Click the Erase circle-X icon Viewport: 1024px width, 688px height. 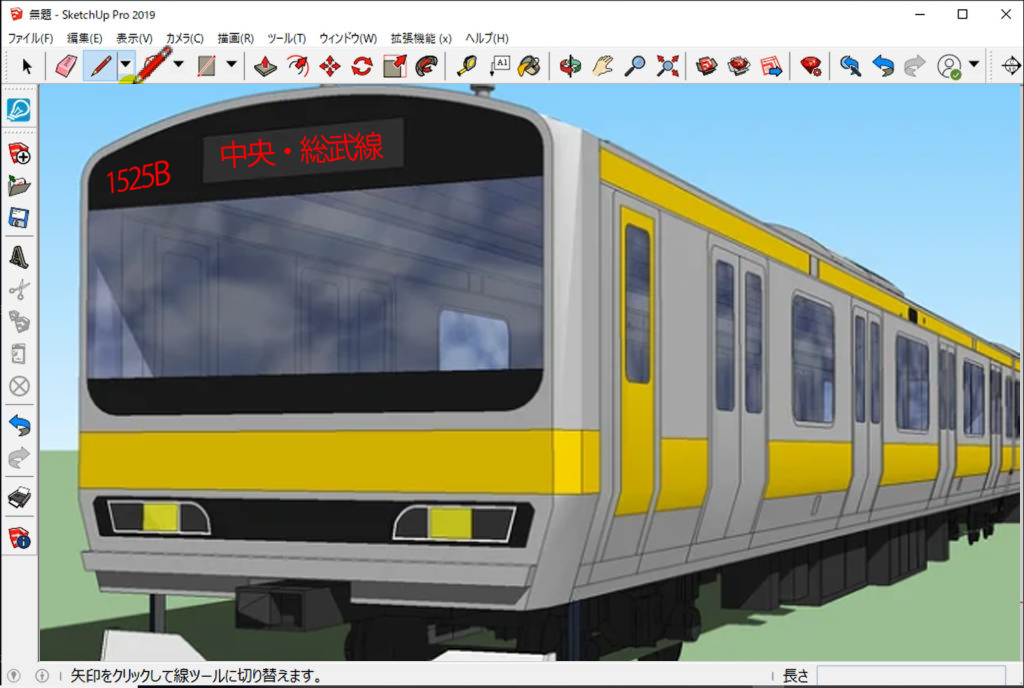pyautogui.click(x=19, y=386)
